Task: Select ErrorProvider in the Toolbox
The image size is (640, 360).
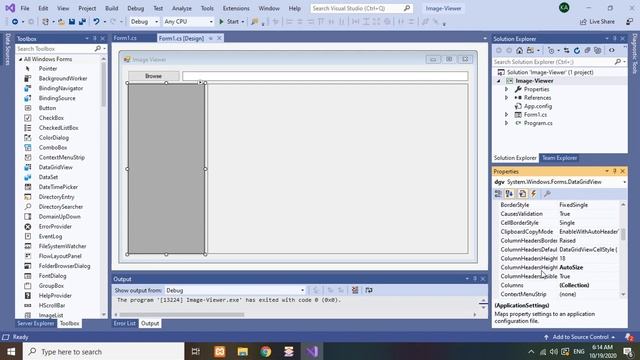Action: pyautogui.click(x=55, y=227)
